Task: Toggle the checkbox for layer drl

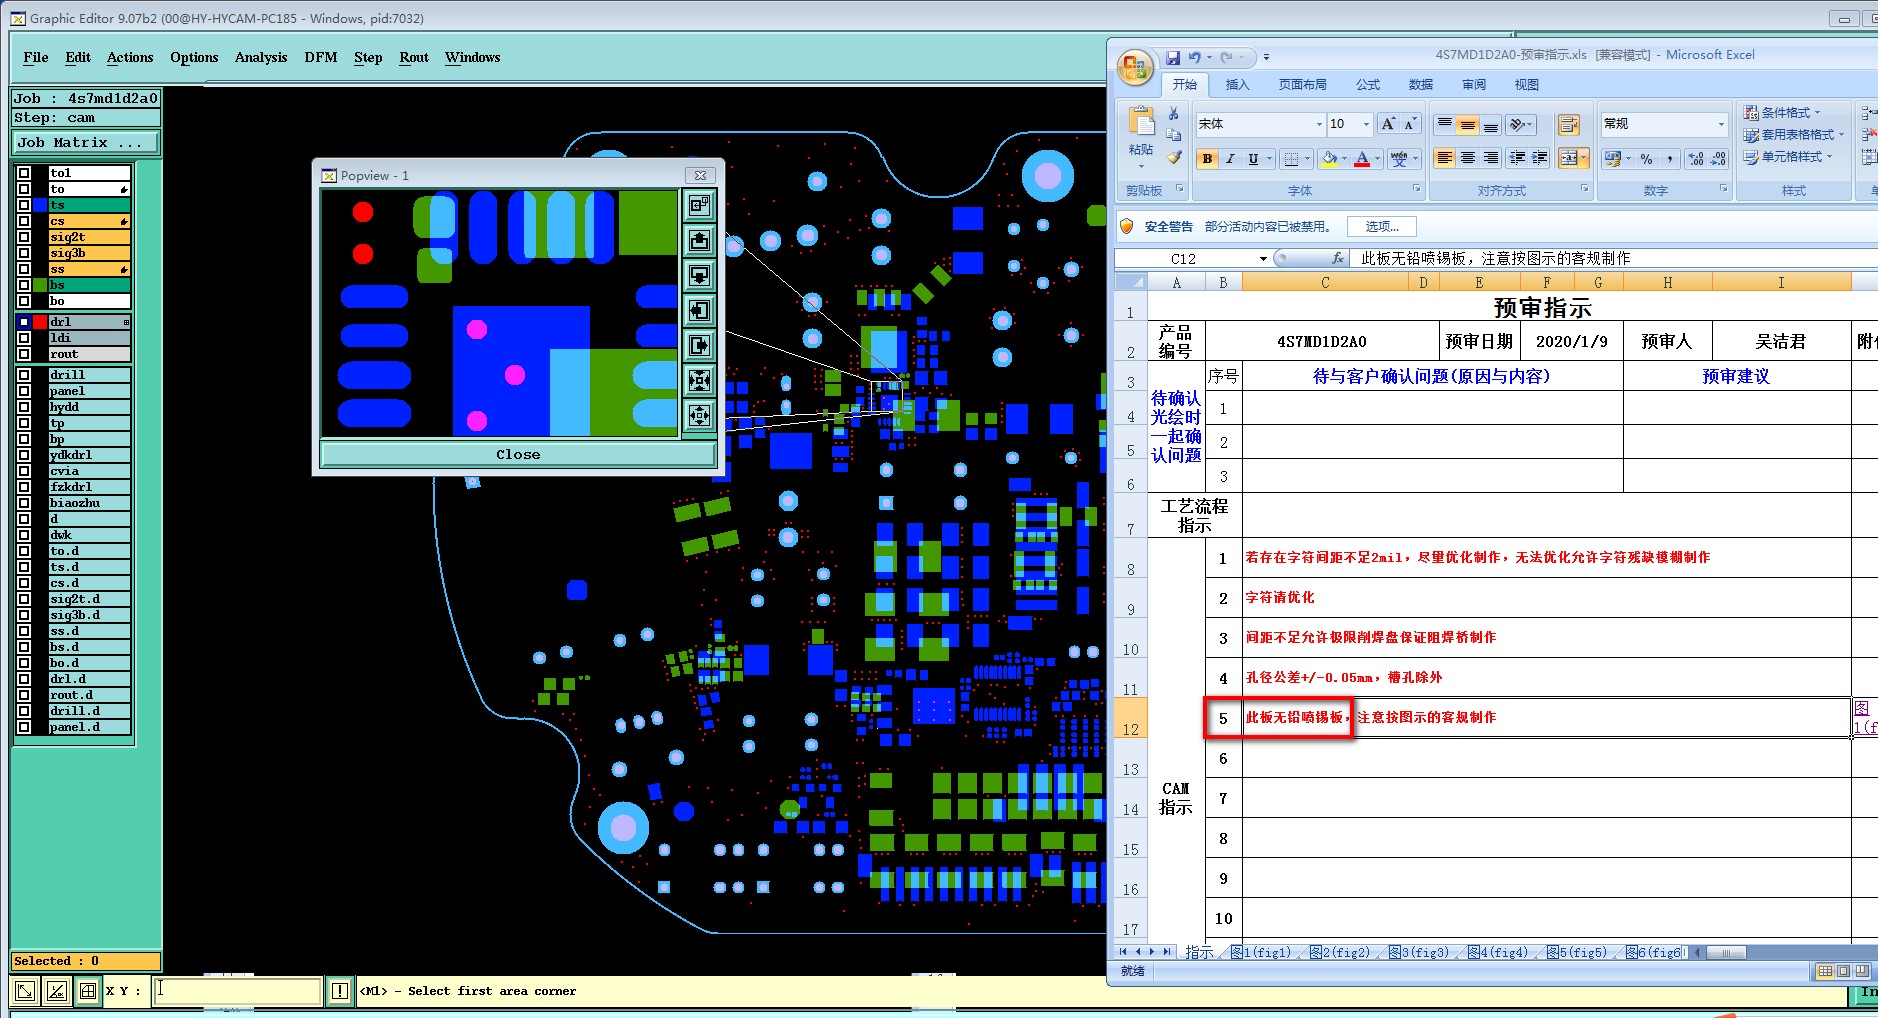Action: [x=24, y=322]
